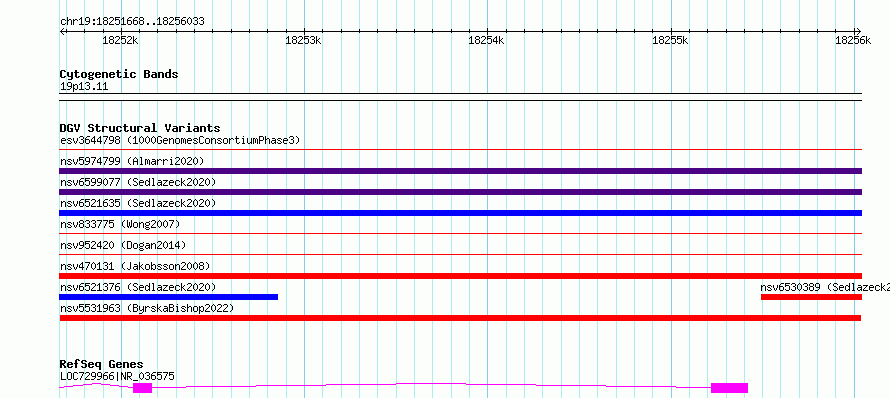Open the nsv6599077 (Sedlazeck2020) label

coord(138,182)
